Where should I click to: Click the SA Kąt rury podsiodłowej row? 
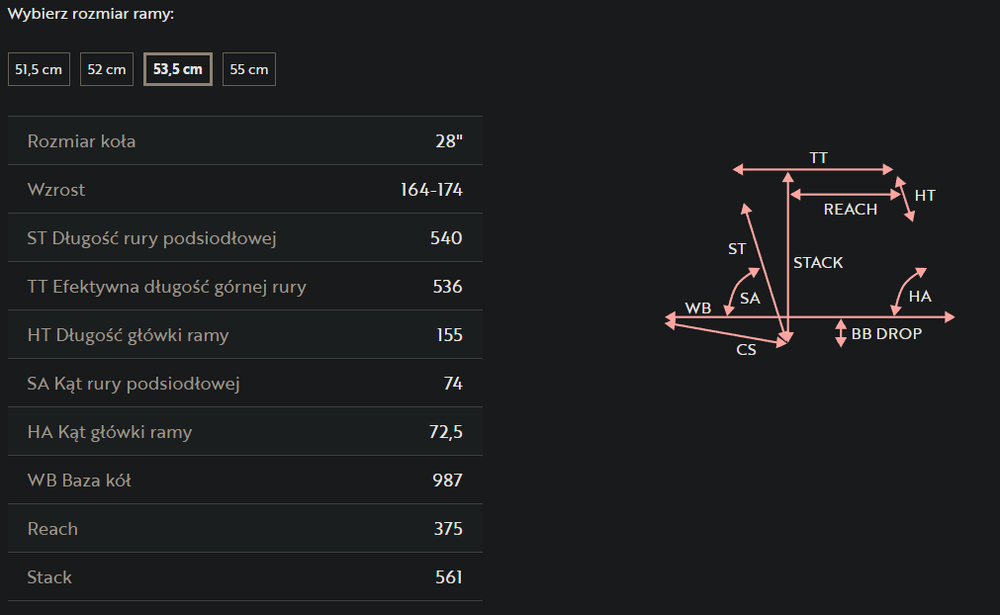pos(245,383)
